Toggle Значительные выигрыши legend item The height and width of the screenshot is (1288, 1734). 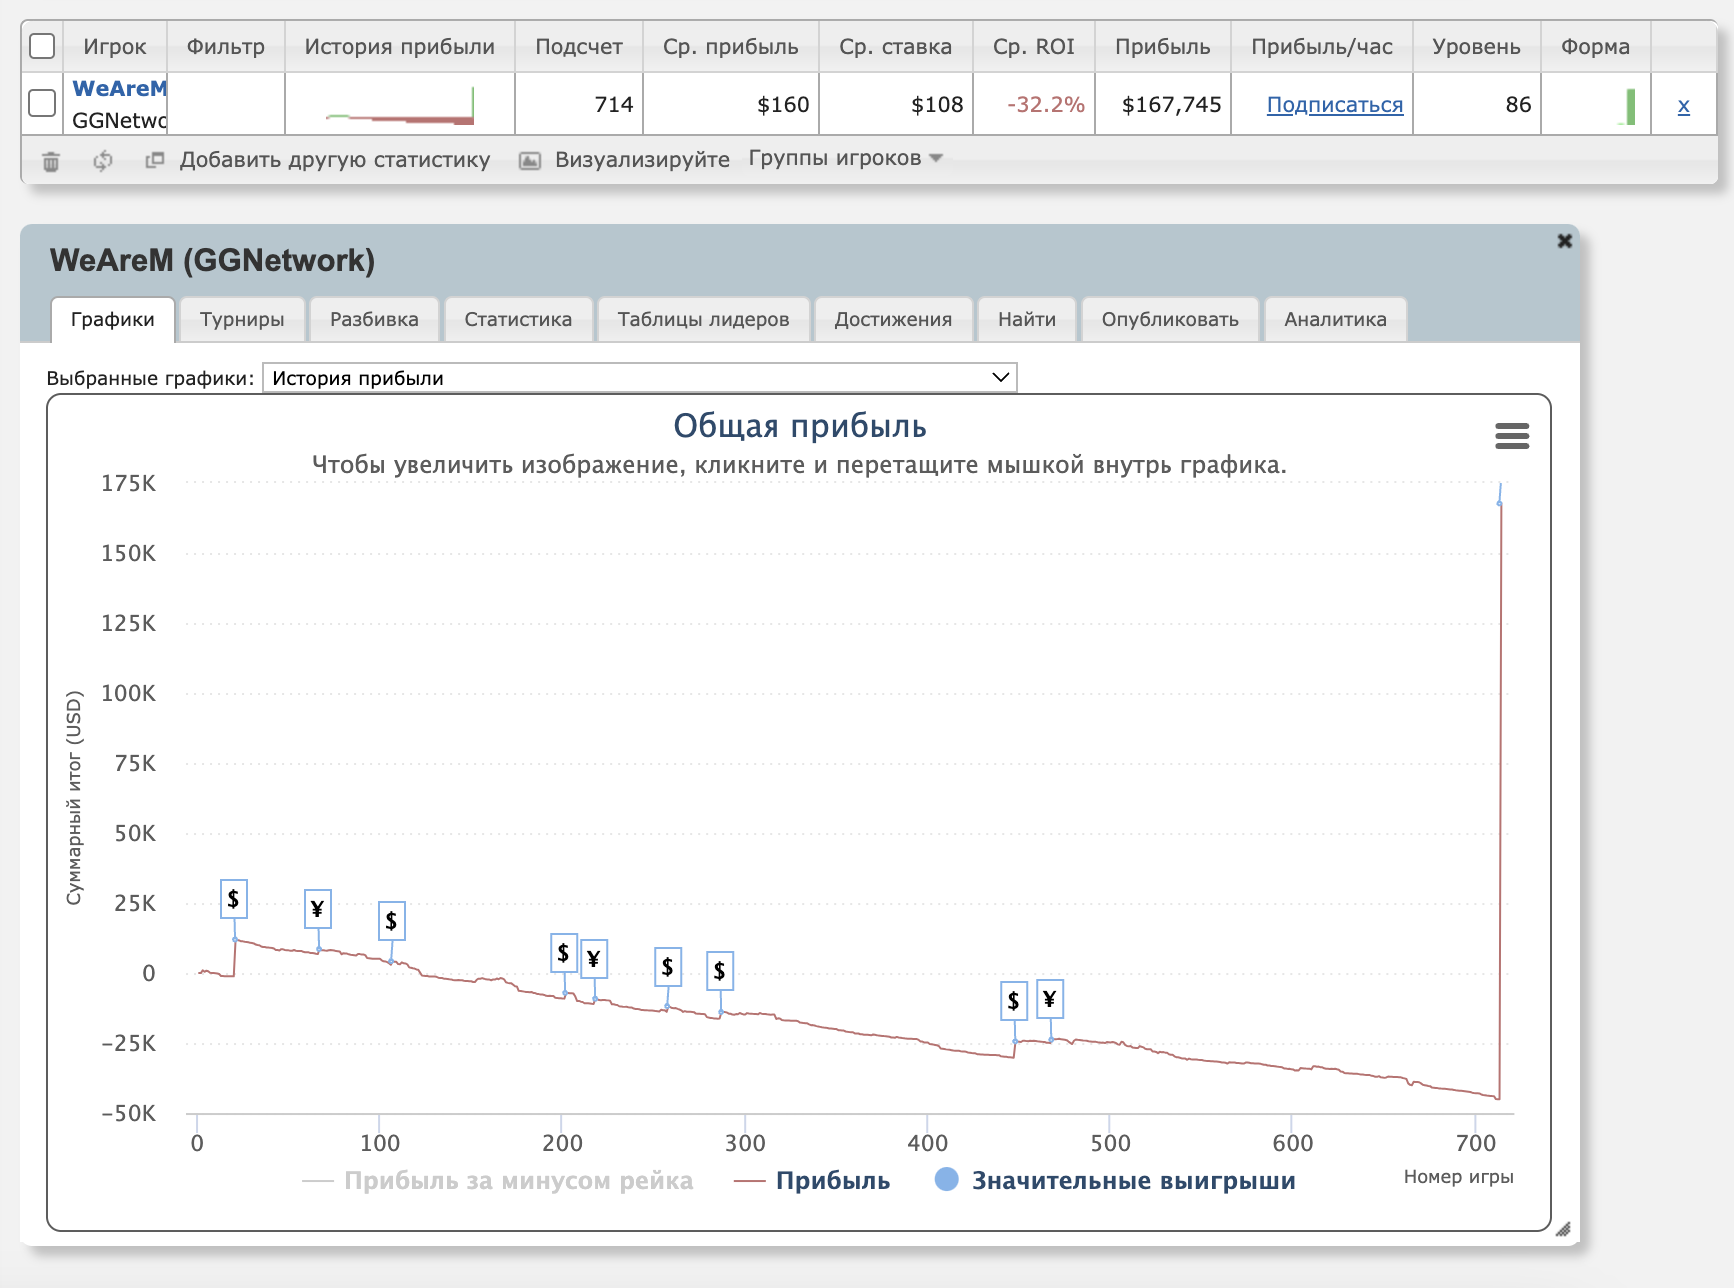pos(1132,1181)
